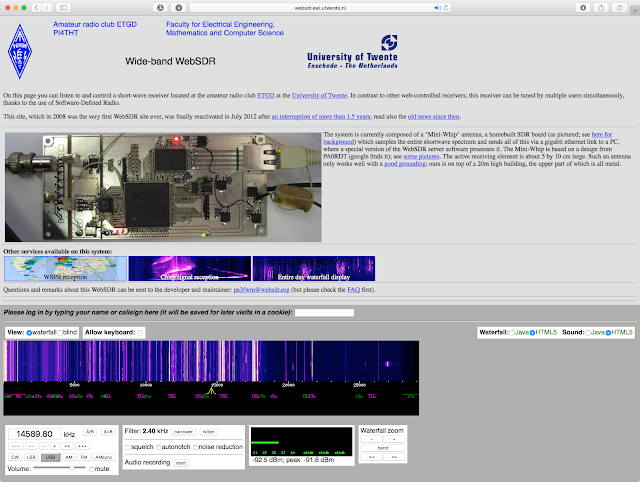Enable the noise reduction checkbox
The width and height of the screenshot is (640, 482).
(196, 447)
